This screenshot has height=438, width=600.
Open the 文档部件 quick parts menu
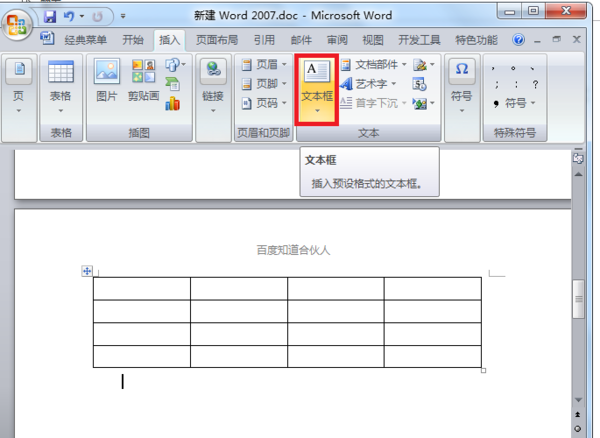click(373, 64)
